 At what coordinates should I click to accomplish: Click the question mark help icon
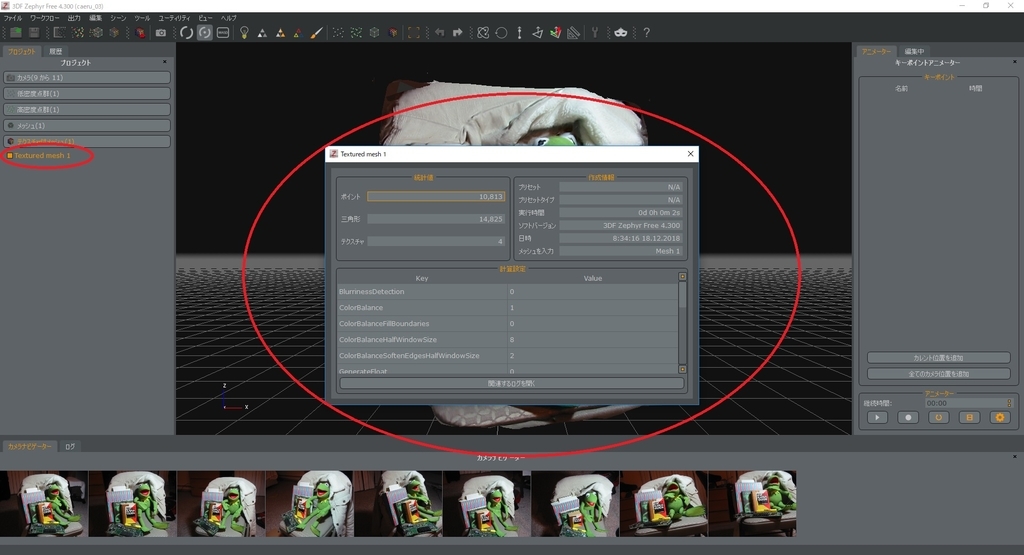click(647, 33)
